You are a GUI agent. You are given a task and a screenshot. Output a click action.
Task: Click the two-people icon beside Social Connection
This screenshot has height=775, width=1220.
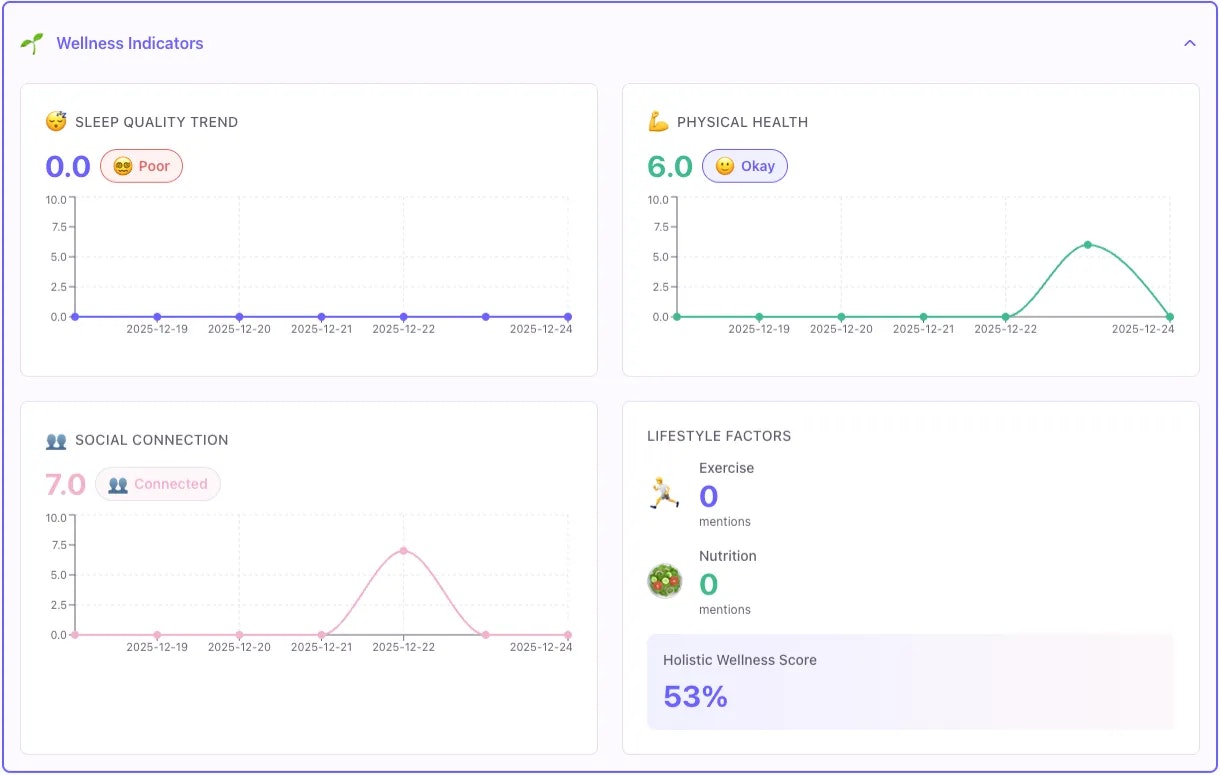[57, 440]
